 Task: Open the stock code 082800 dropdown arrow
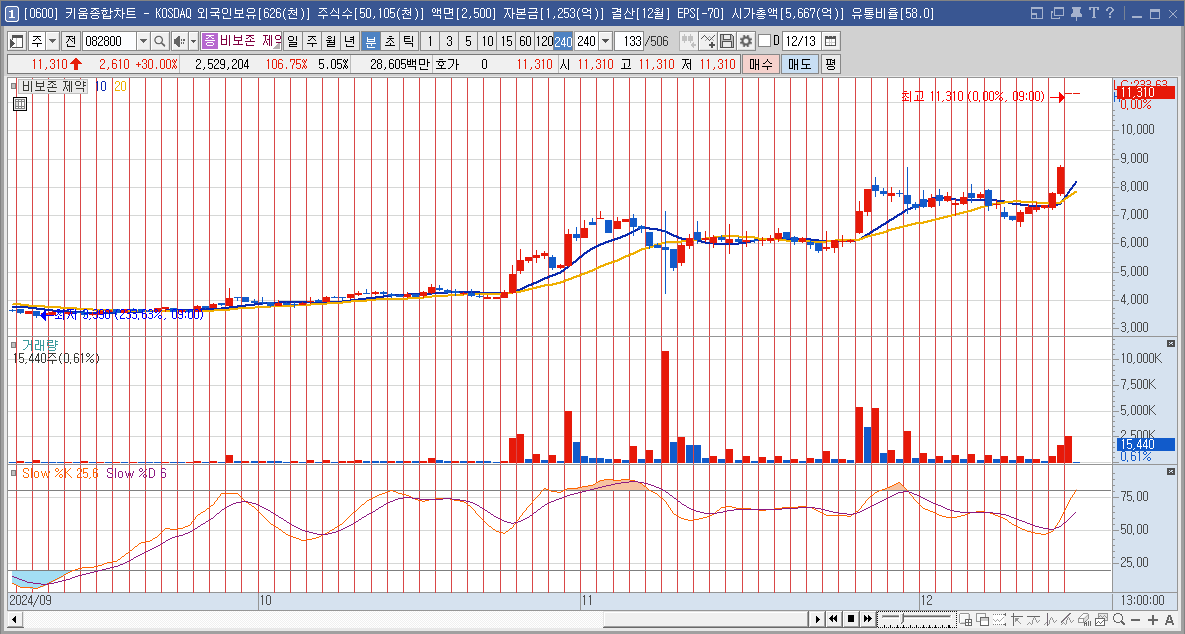pyautogui.click(x=143, y=42)
